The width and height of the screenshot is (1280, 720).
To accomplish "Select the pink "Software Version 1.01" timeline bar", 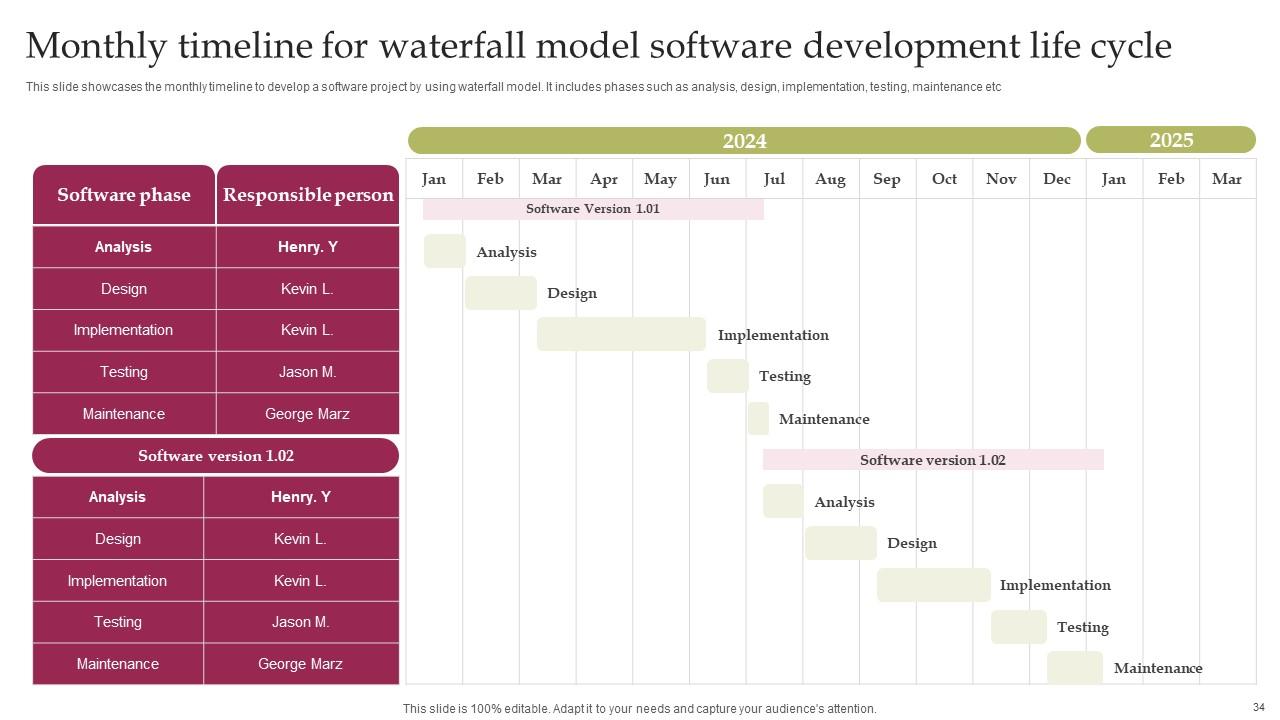I will pos(593,209).
